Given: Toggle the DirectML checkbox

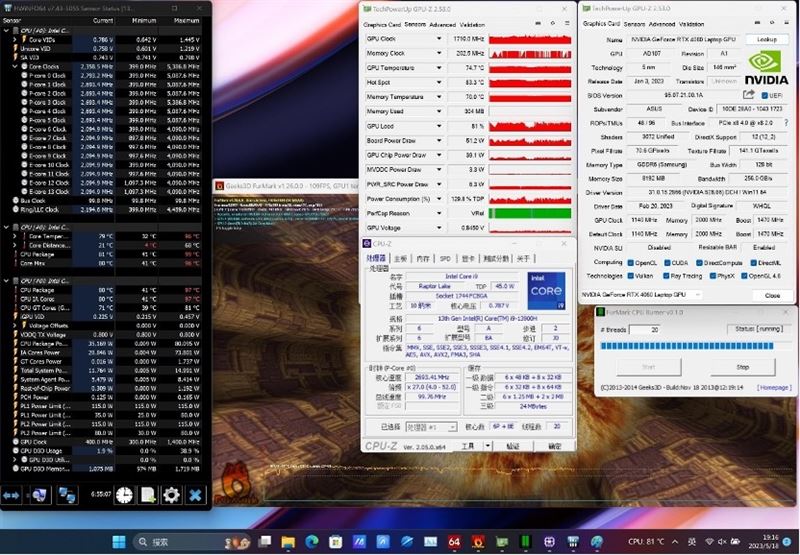Looking at the screenshot, I should 754,263.
